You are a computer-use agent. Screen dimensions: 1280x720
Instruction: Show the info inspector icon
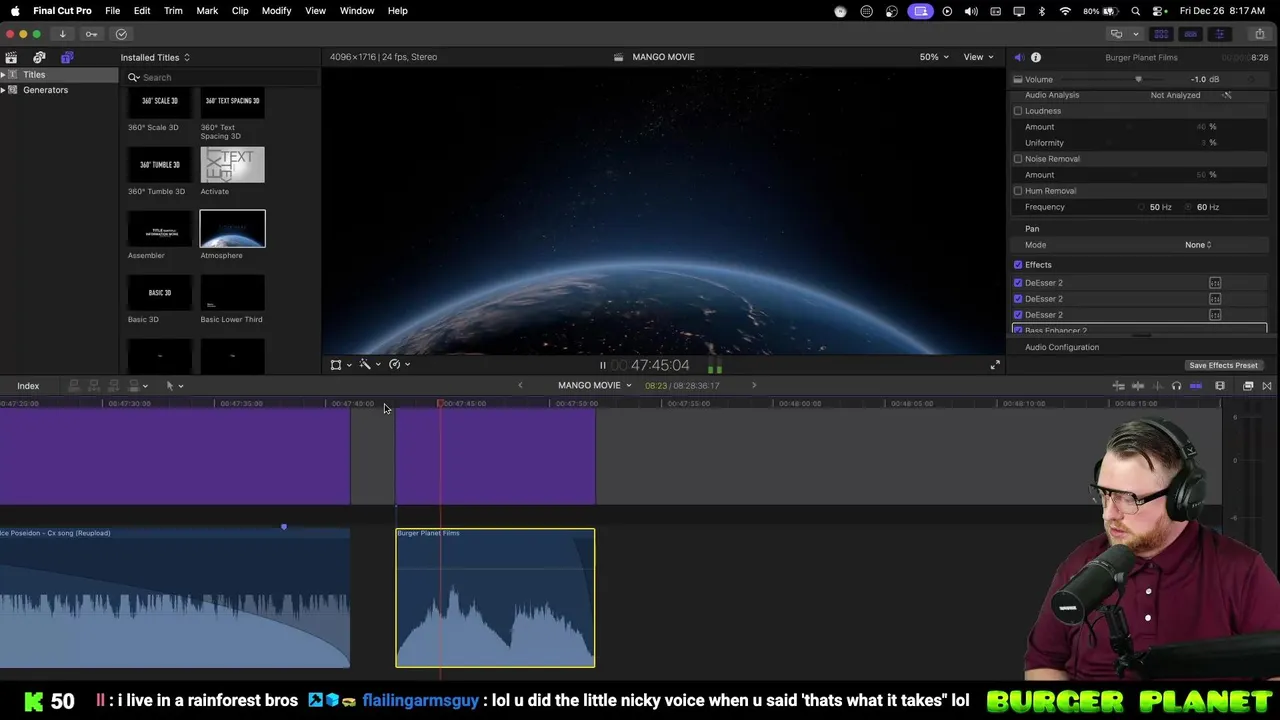[1036, 57]
